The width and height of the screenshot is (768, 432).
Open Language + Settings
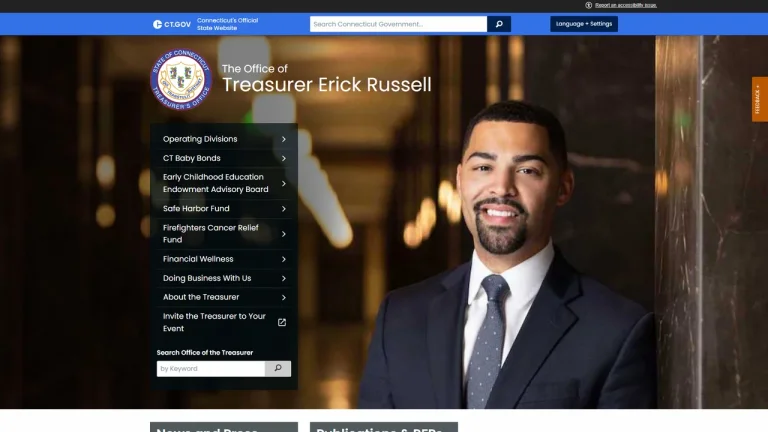click(x=584, y=24)
